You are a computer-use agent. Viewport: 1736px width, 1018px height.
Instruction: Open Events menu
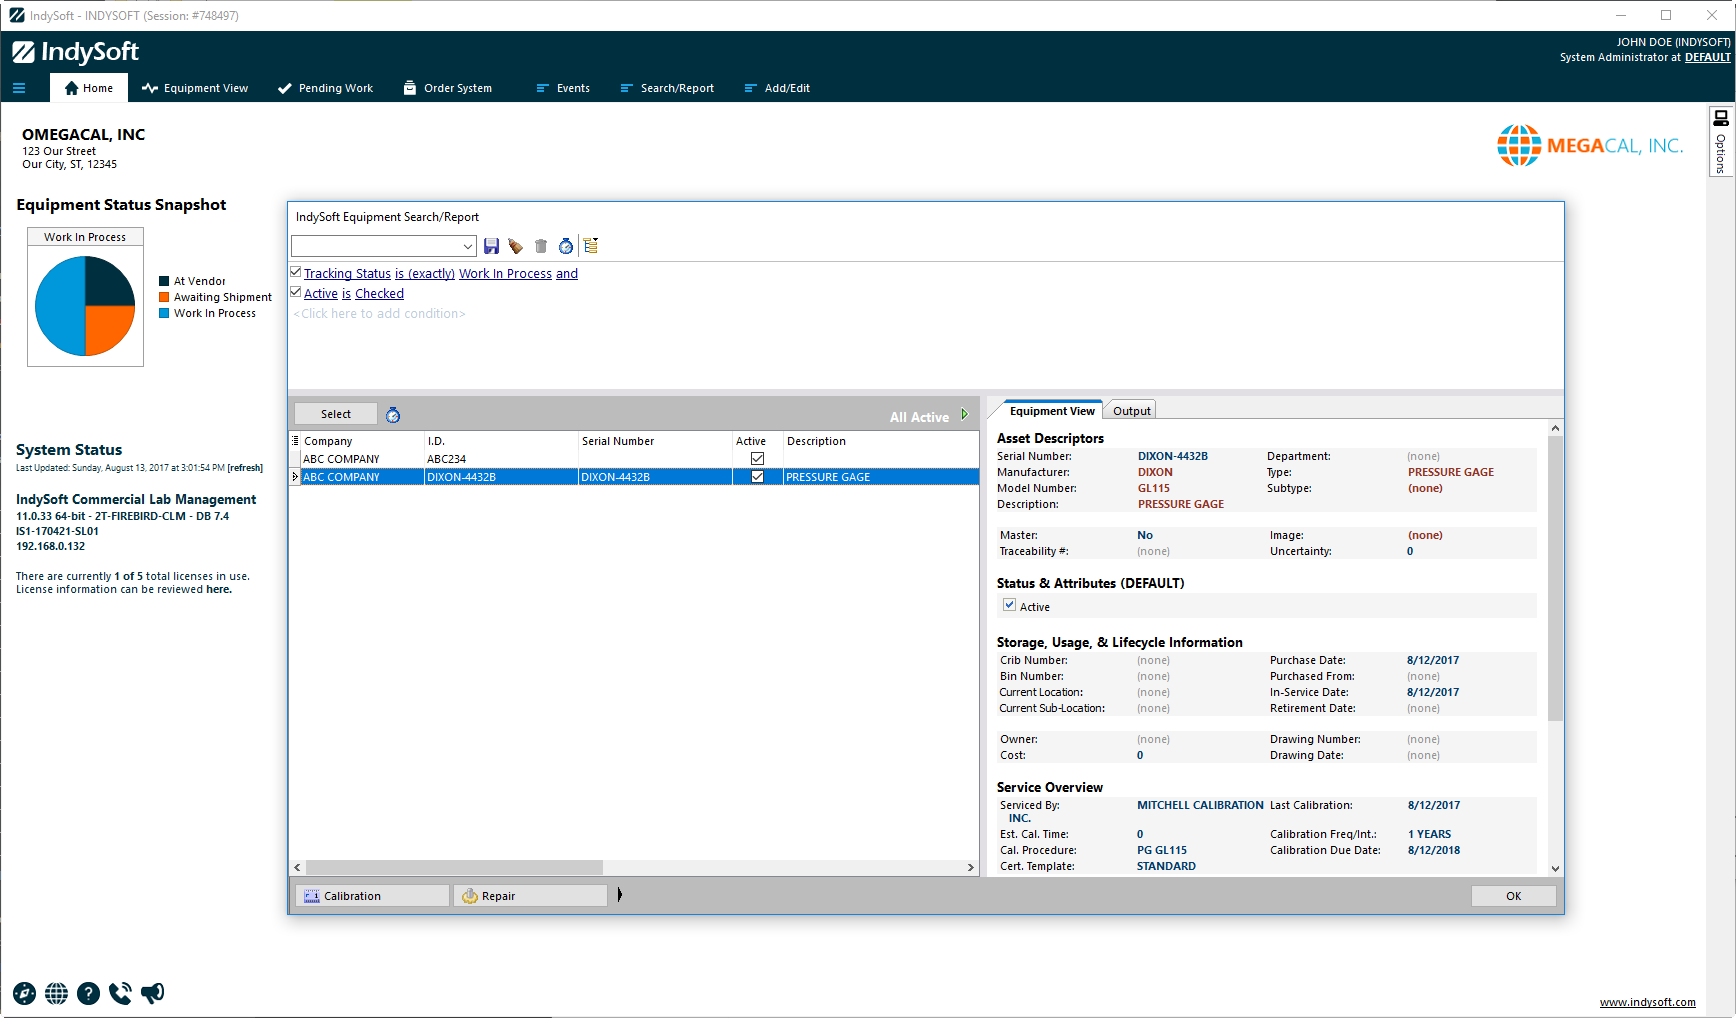pyautogui.click(x=563, y=88)
